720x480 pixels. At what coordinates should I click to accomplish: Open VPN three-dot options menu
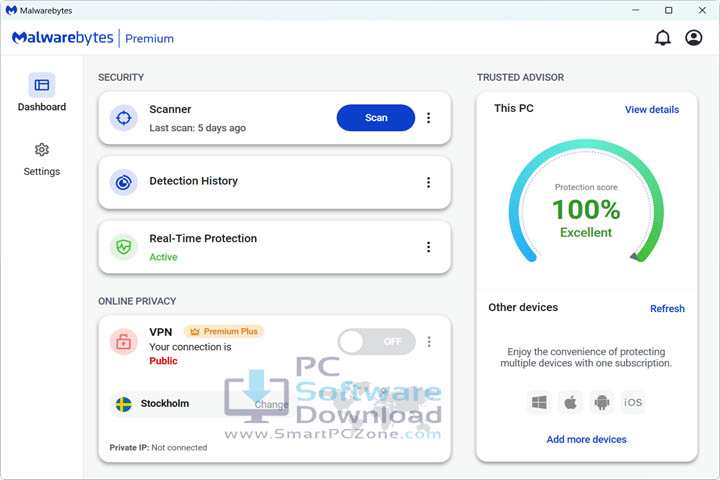pos(429,342)
